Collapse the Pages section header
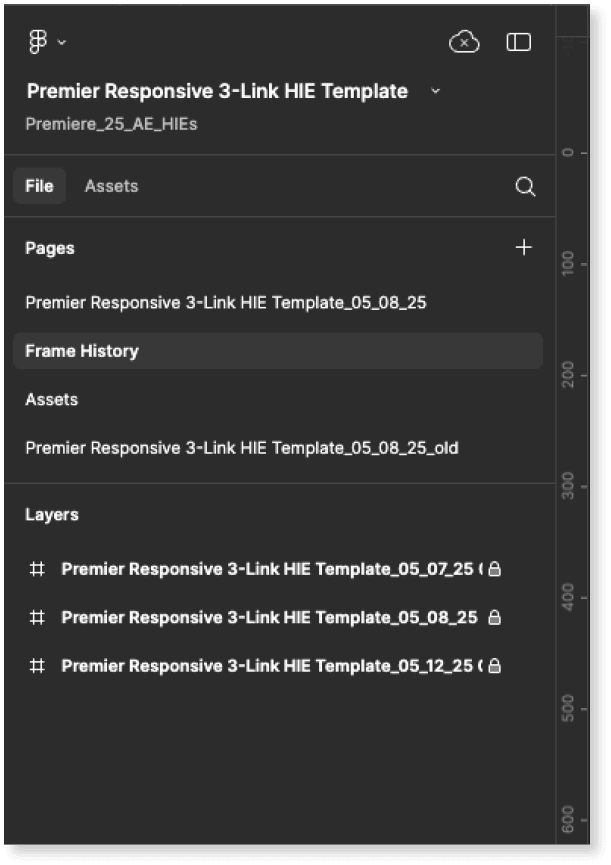 (50, 248)
